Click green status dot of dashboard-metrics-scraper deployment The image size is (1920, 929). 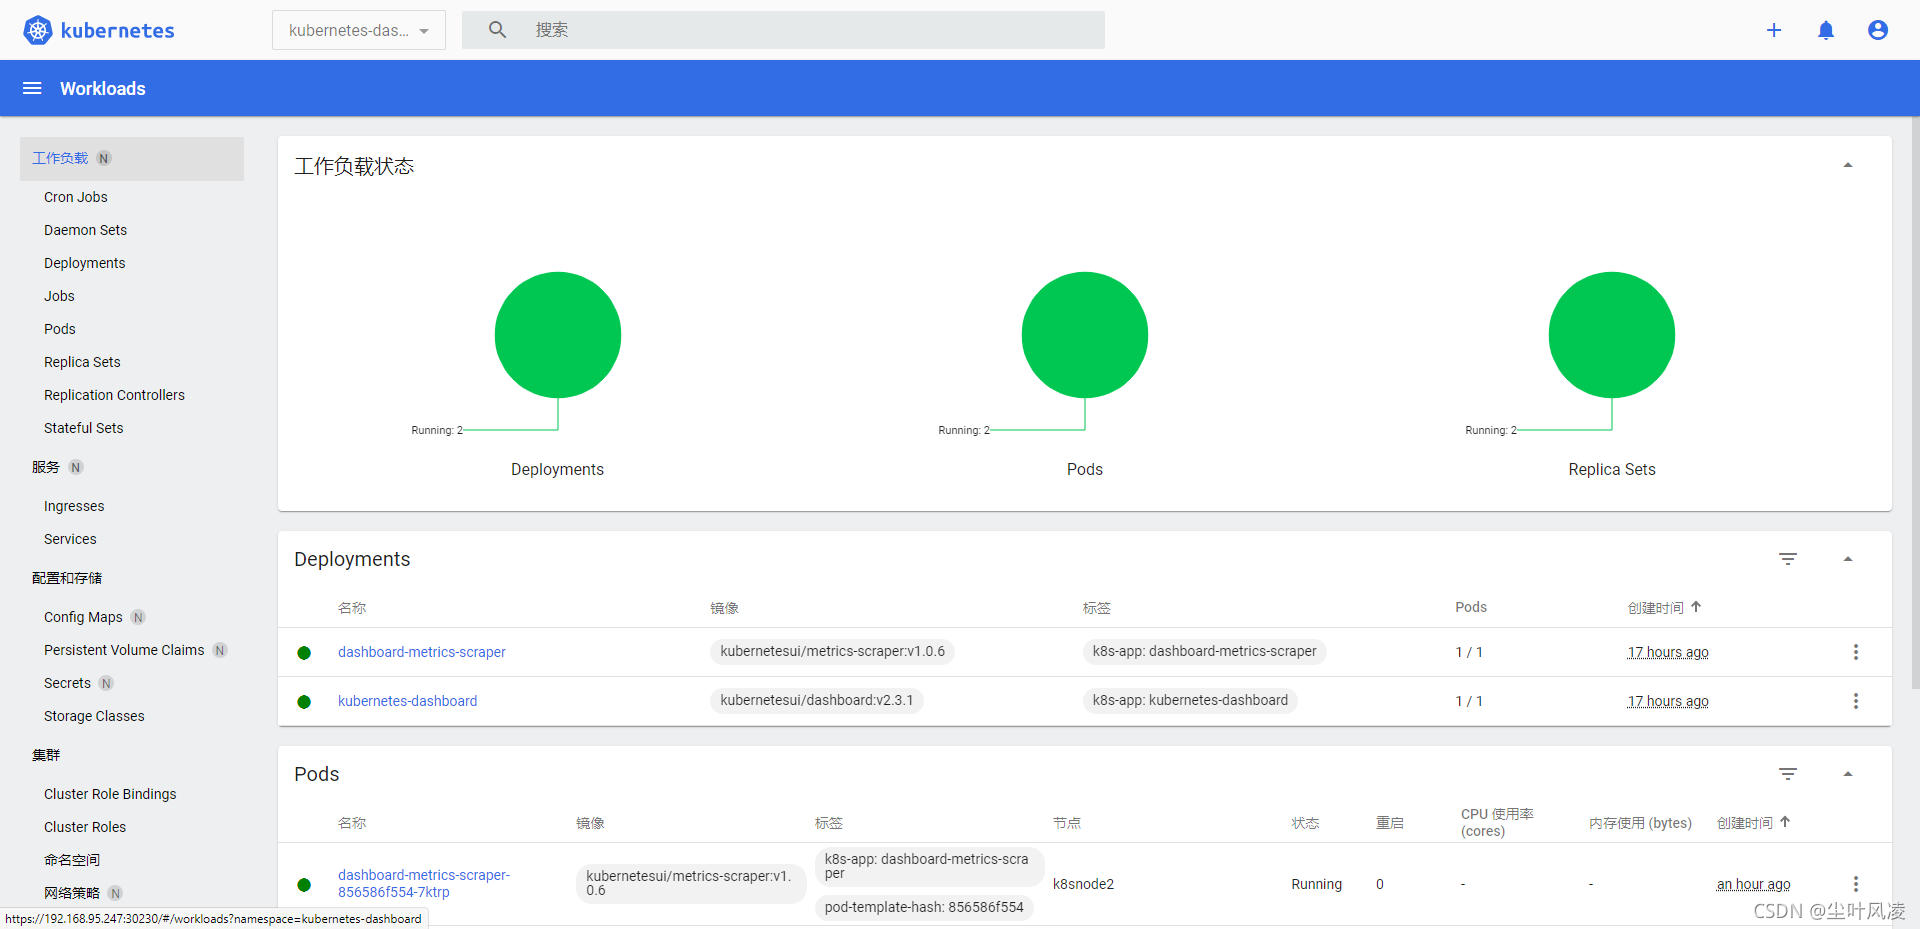(304, 653)
